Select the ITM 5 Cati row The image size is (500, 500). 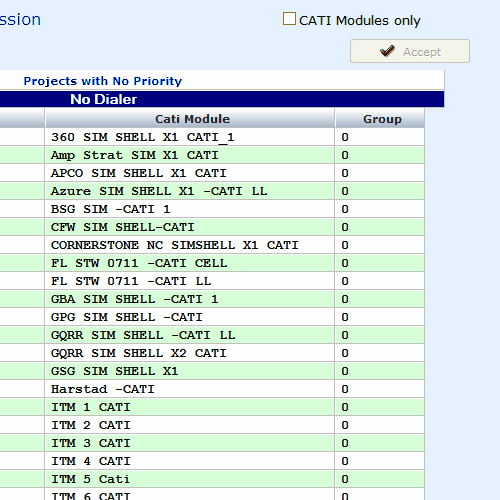point(212,479)
